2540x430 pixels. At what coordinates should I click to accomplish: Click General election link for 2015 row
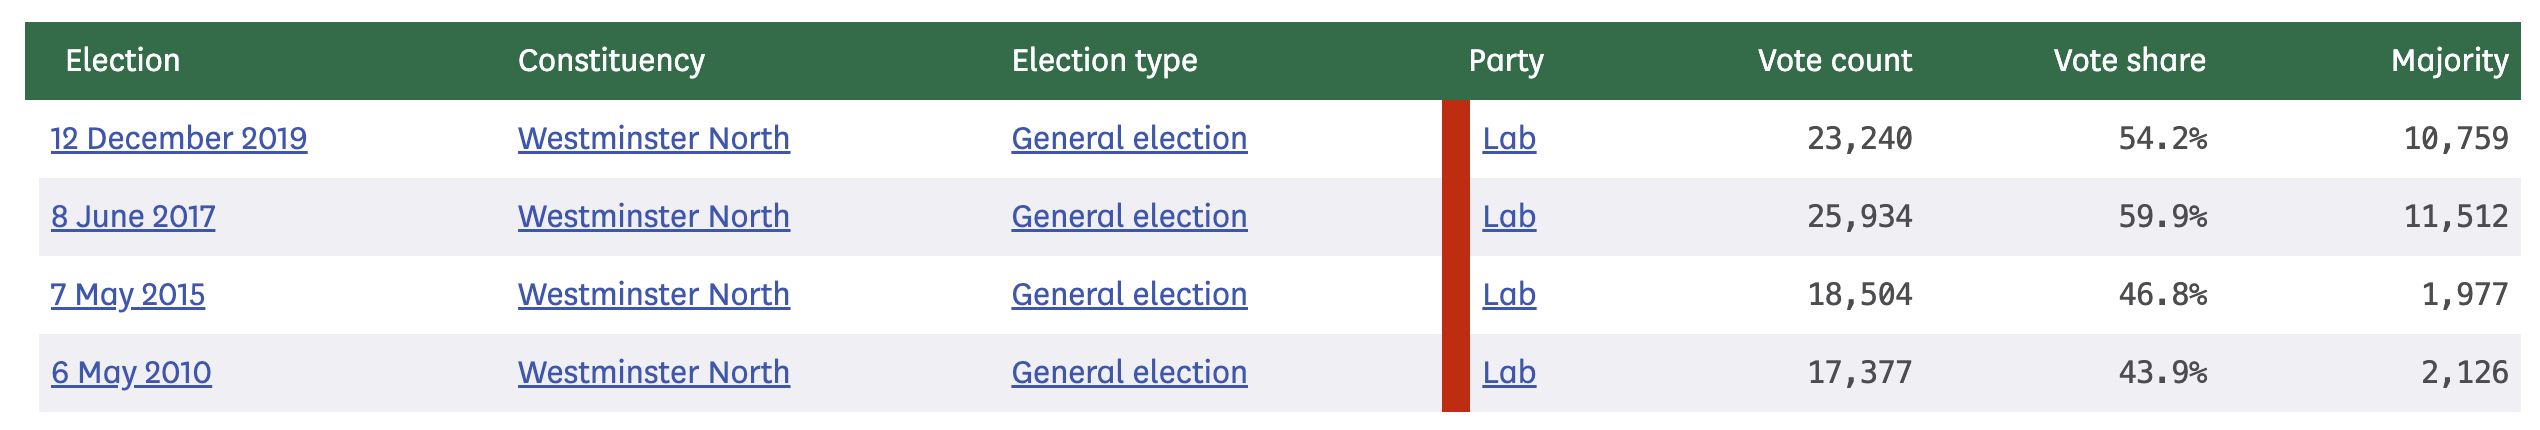tap(1129, 294)
